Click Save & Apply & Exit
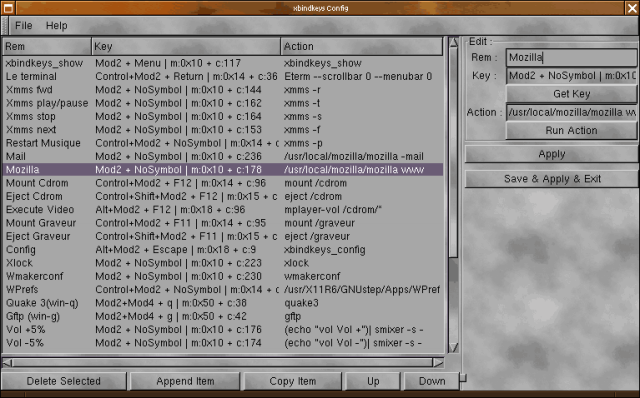 (552, 179)
